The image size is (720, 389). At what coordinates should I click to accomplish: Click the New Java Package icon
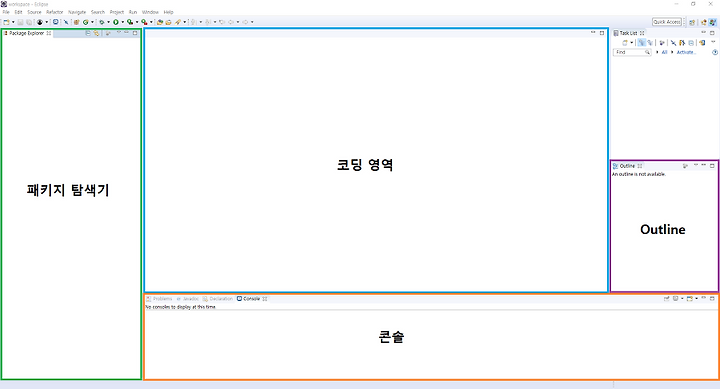click(76, 22)
